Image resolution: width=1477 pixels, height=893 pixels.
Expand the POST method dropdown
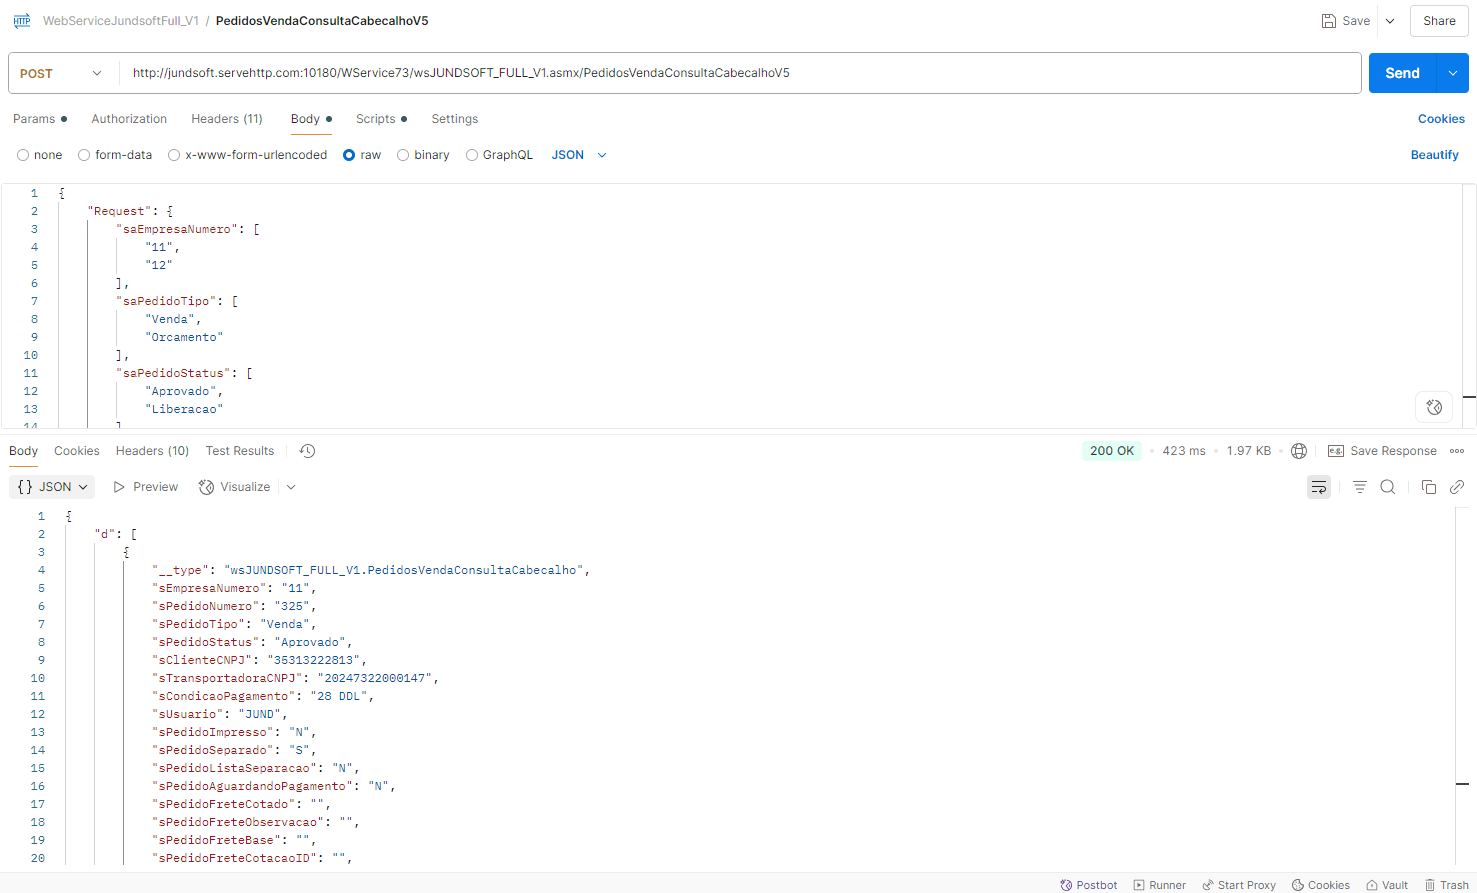point(62,73)
